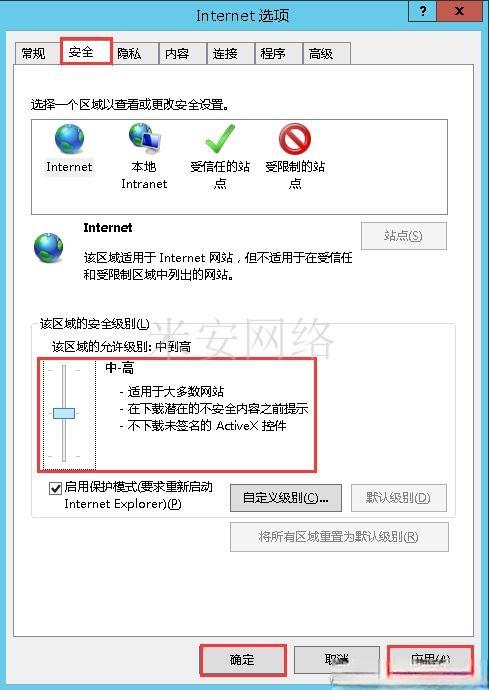Click the large Internet globe beside zone description
The image size is (489, 690).
[48, 248]
